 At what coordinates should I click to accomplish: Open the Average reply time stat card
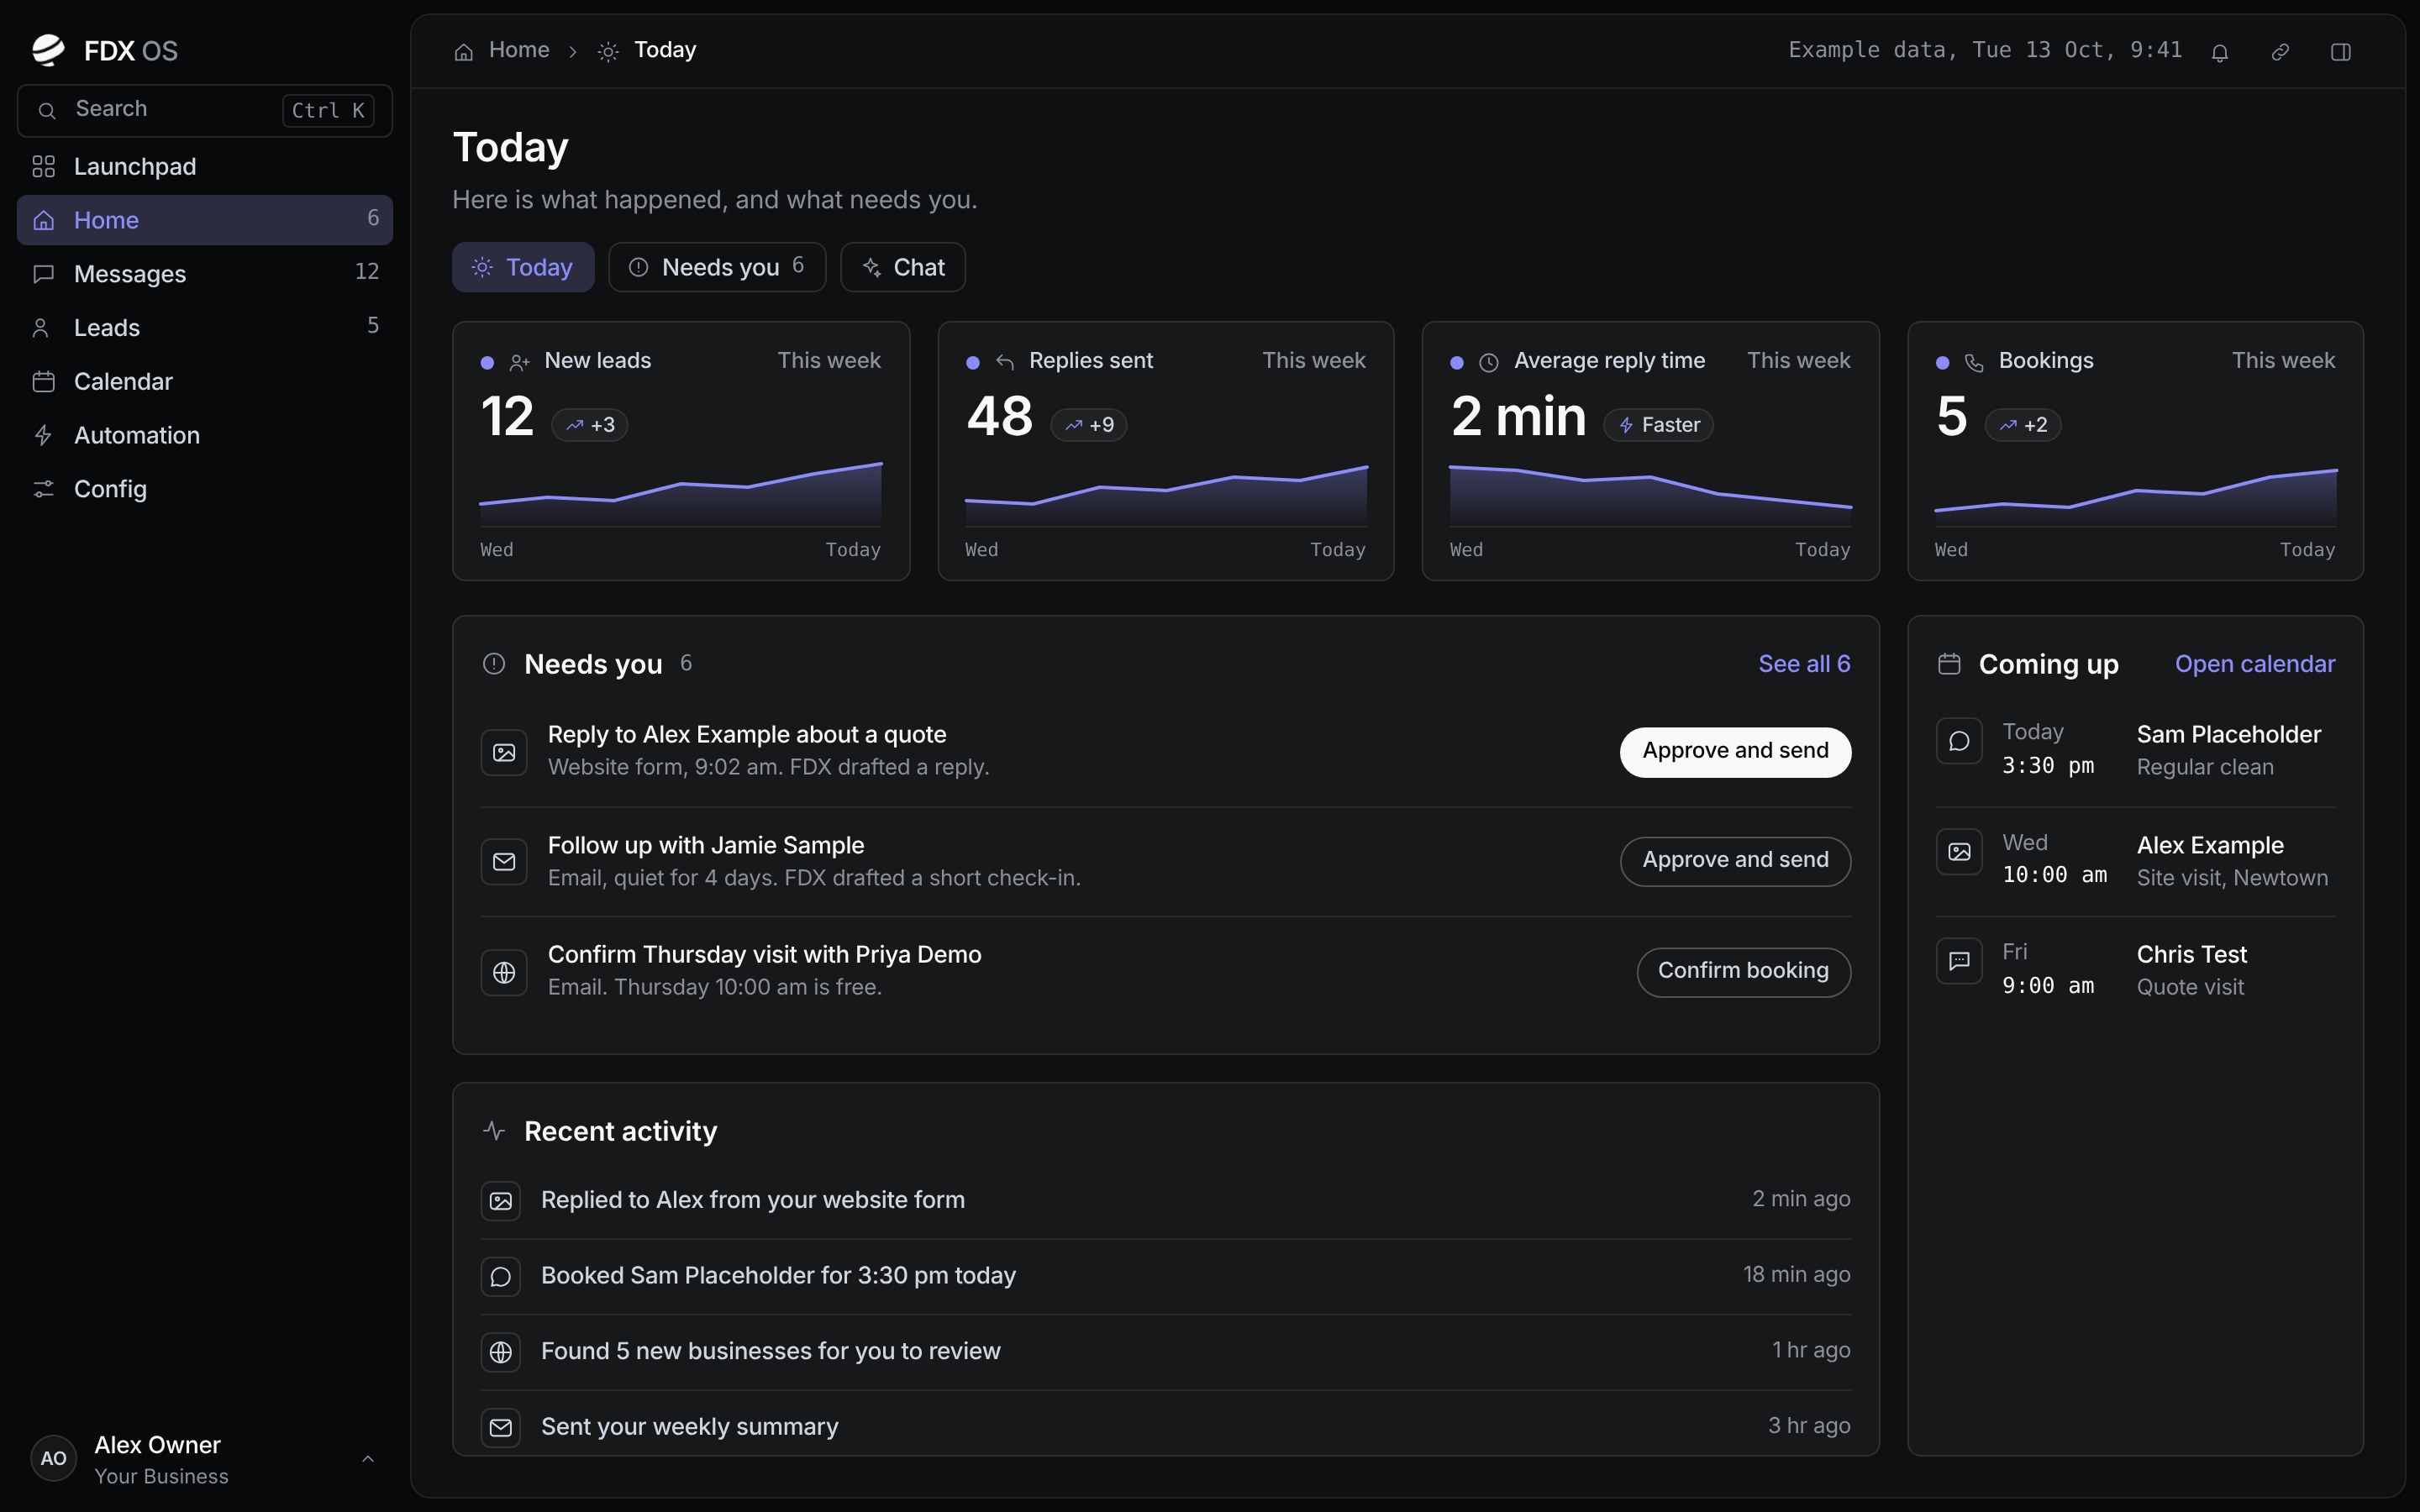[x=1651, y=451]
